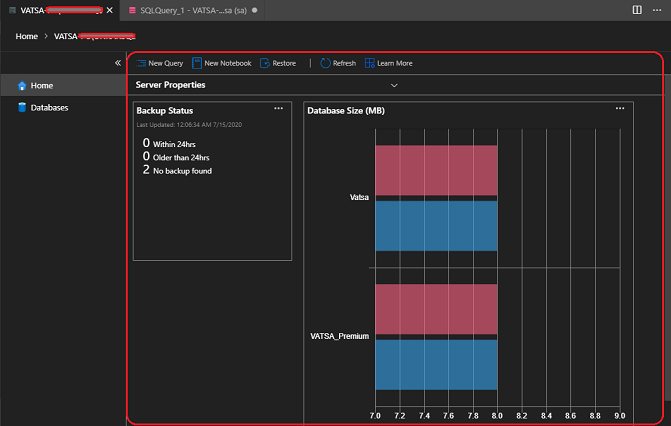671x426 pixels.
Task: Select the VATSA dashboard tab
Action: [x=60, y=10]
